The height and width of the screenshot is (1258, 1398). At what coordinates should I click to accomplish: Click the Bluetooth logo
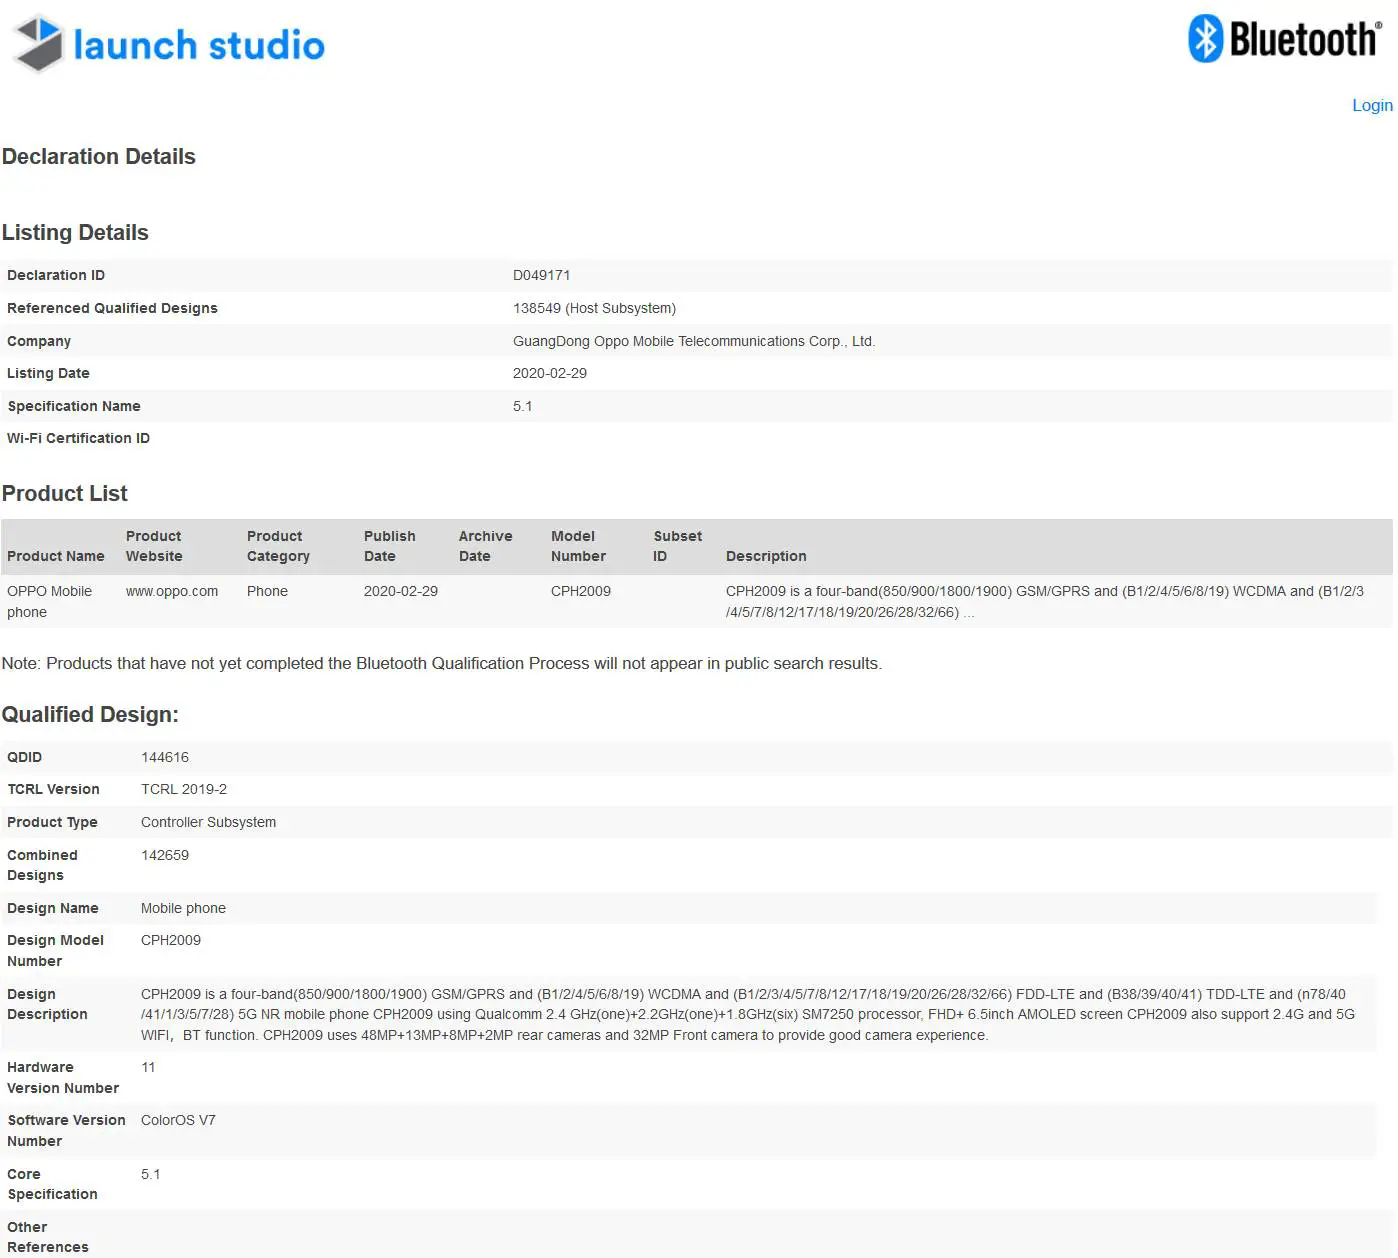click(1286, 39)
